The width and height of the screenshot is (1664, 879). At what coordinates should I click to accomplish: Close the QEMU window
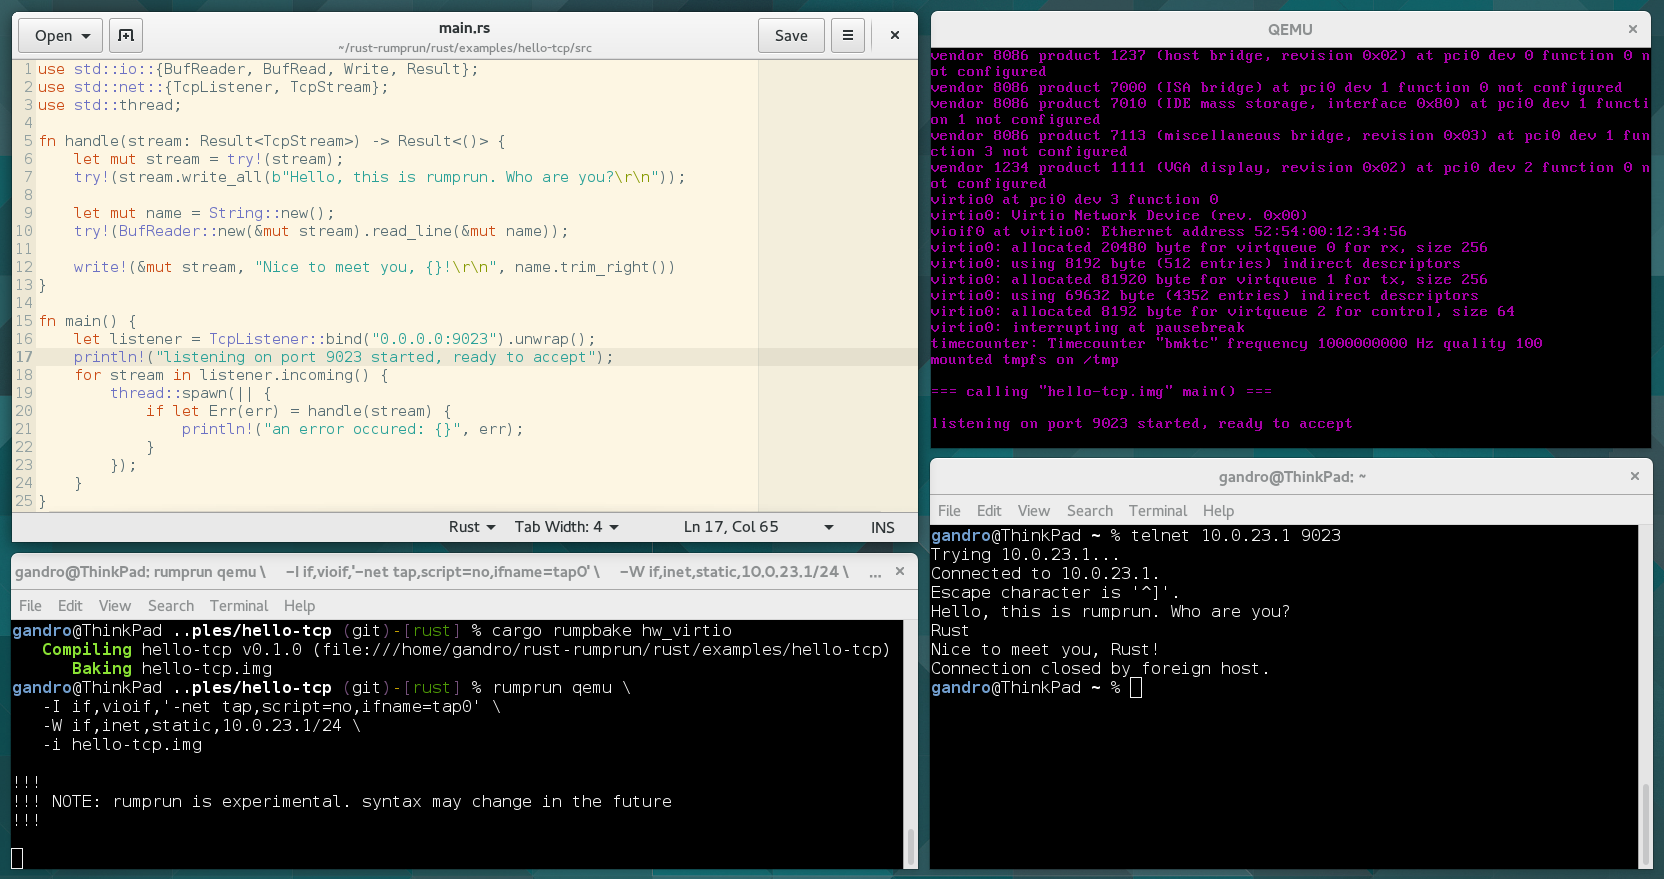[1633, 29]
